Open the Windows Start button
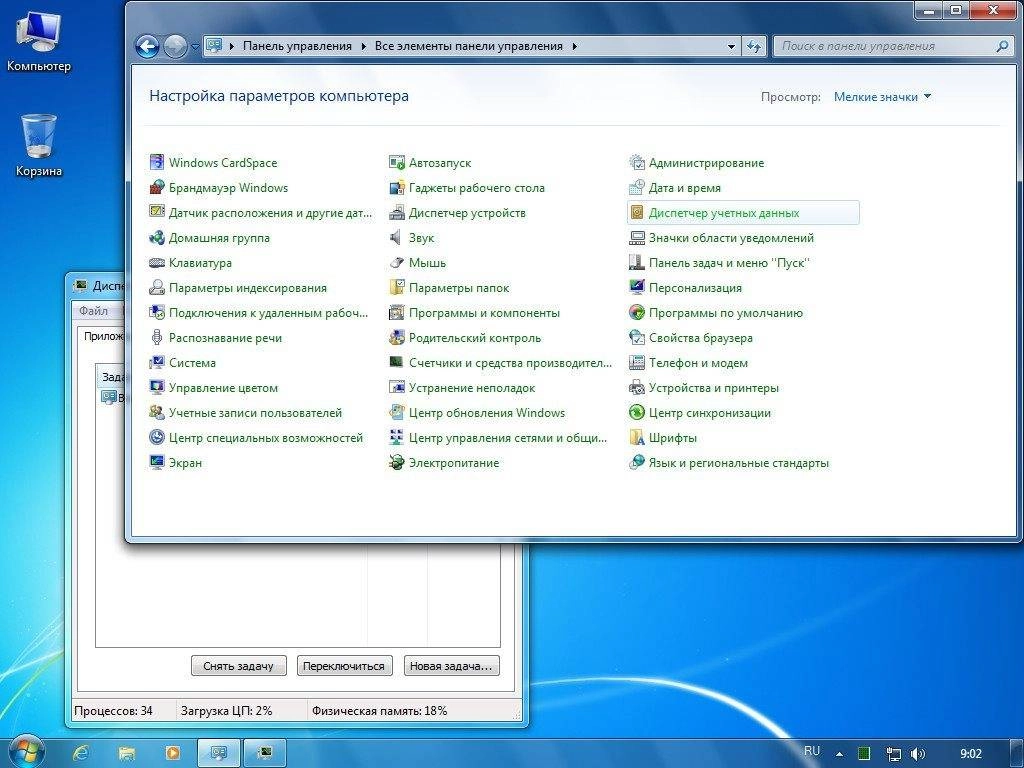The image size is (1024, 768). coord(25,751)
